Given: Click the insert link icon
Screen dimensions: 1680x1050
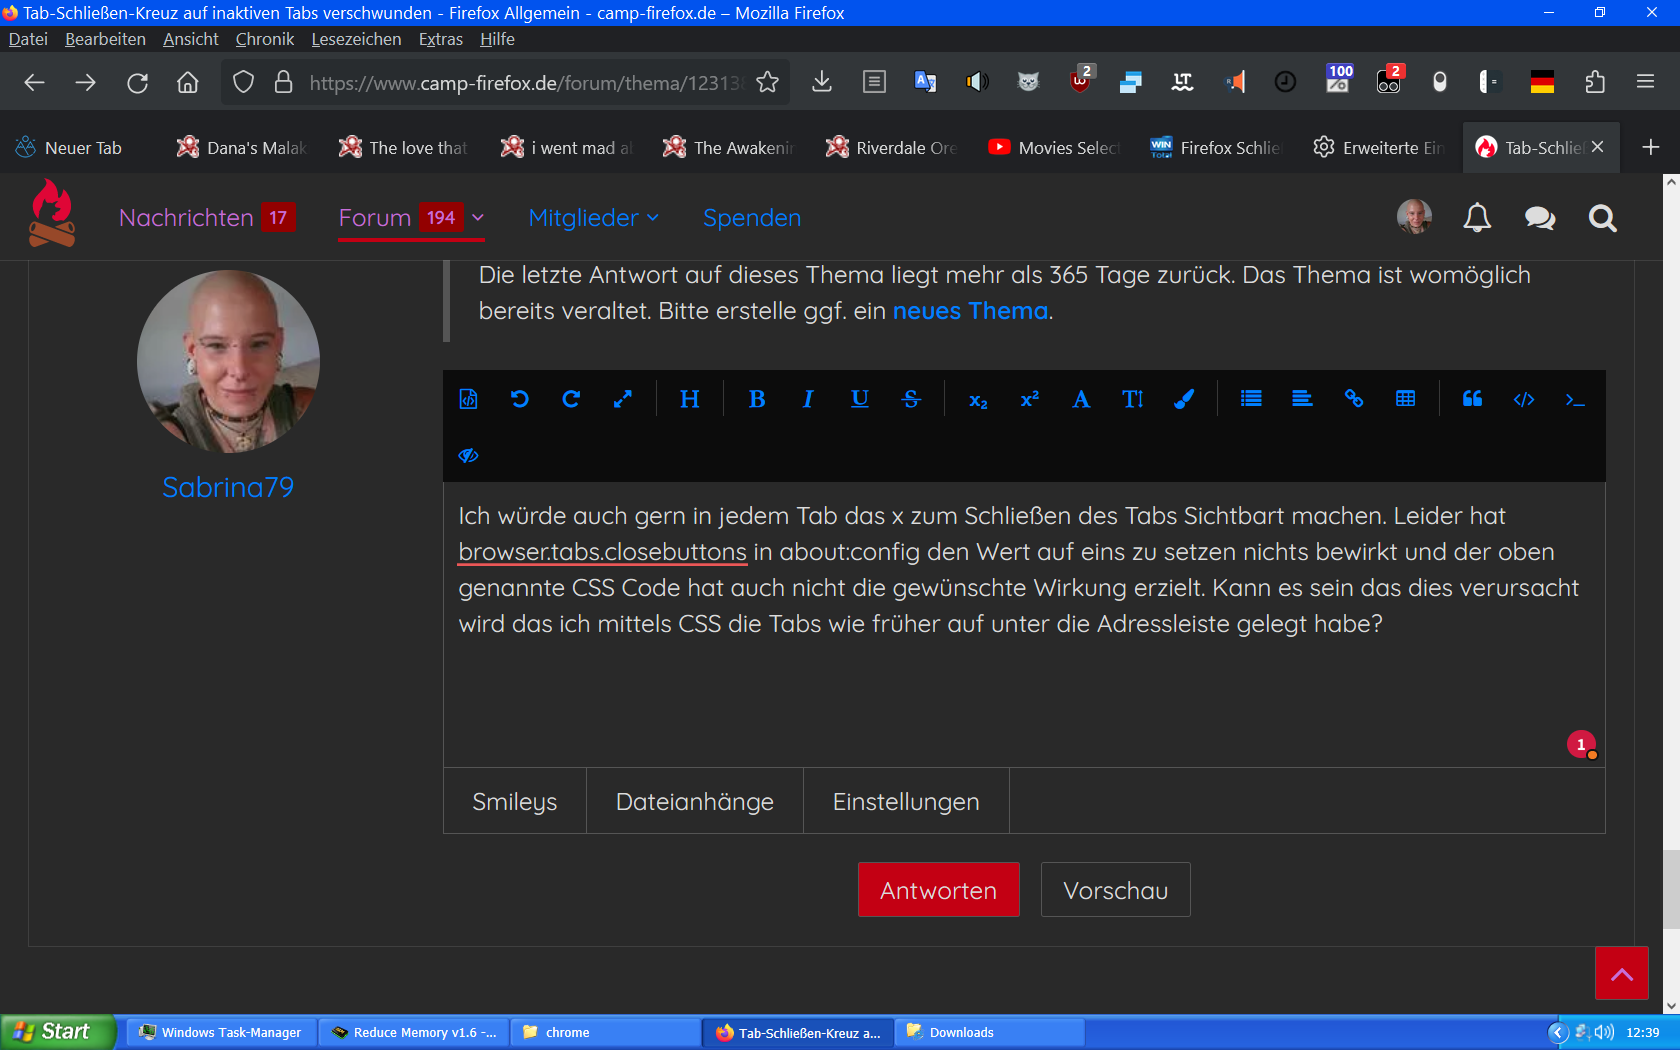Looking at the screenshot, I should click(1354, 399).
